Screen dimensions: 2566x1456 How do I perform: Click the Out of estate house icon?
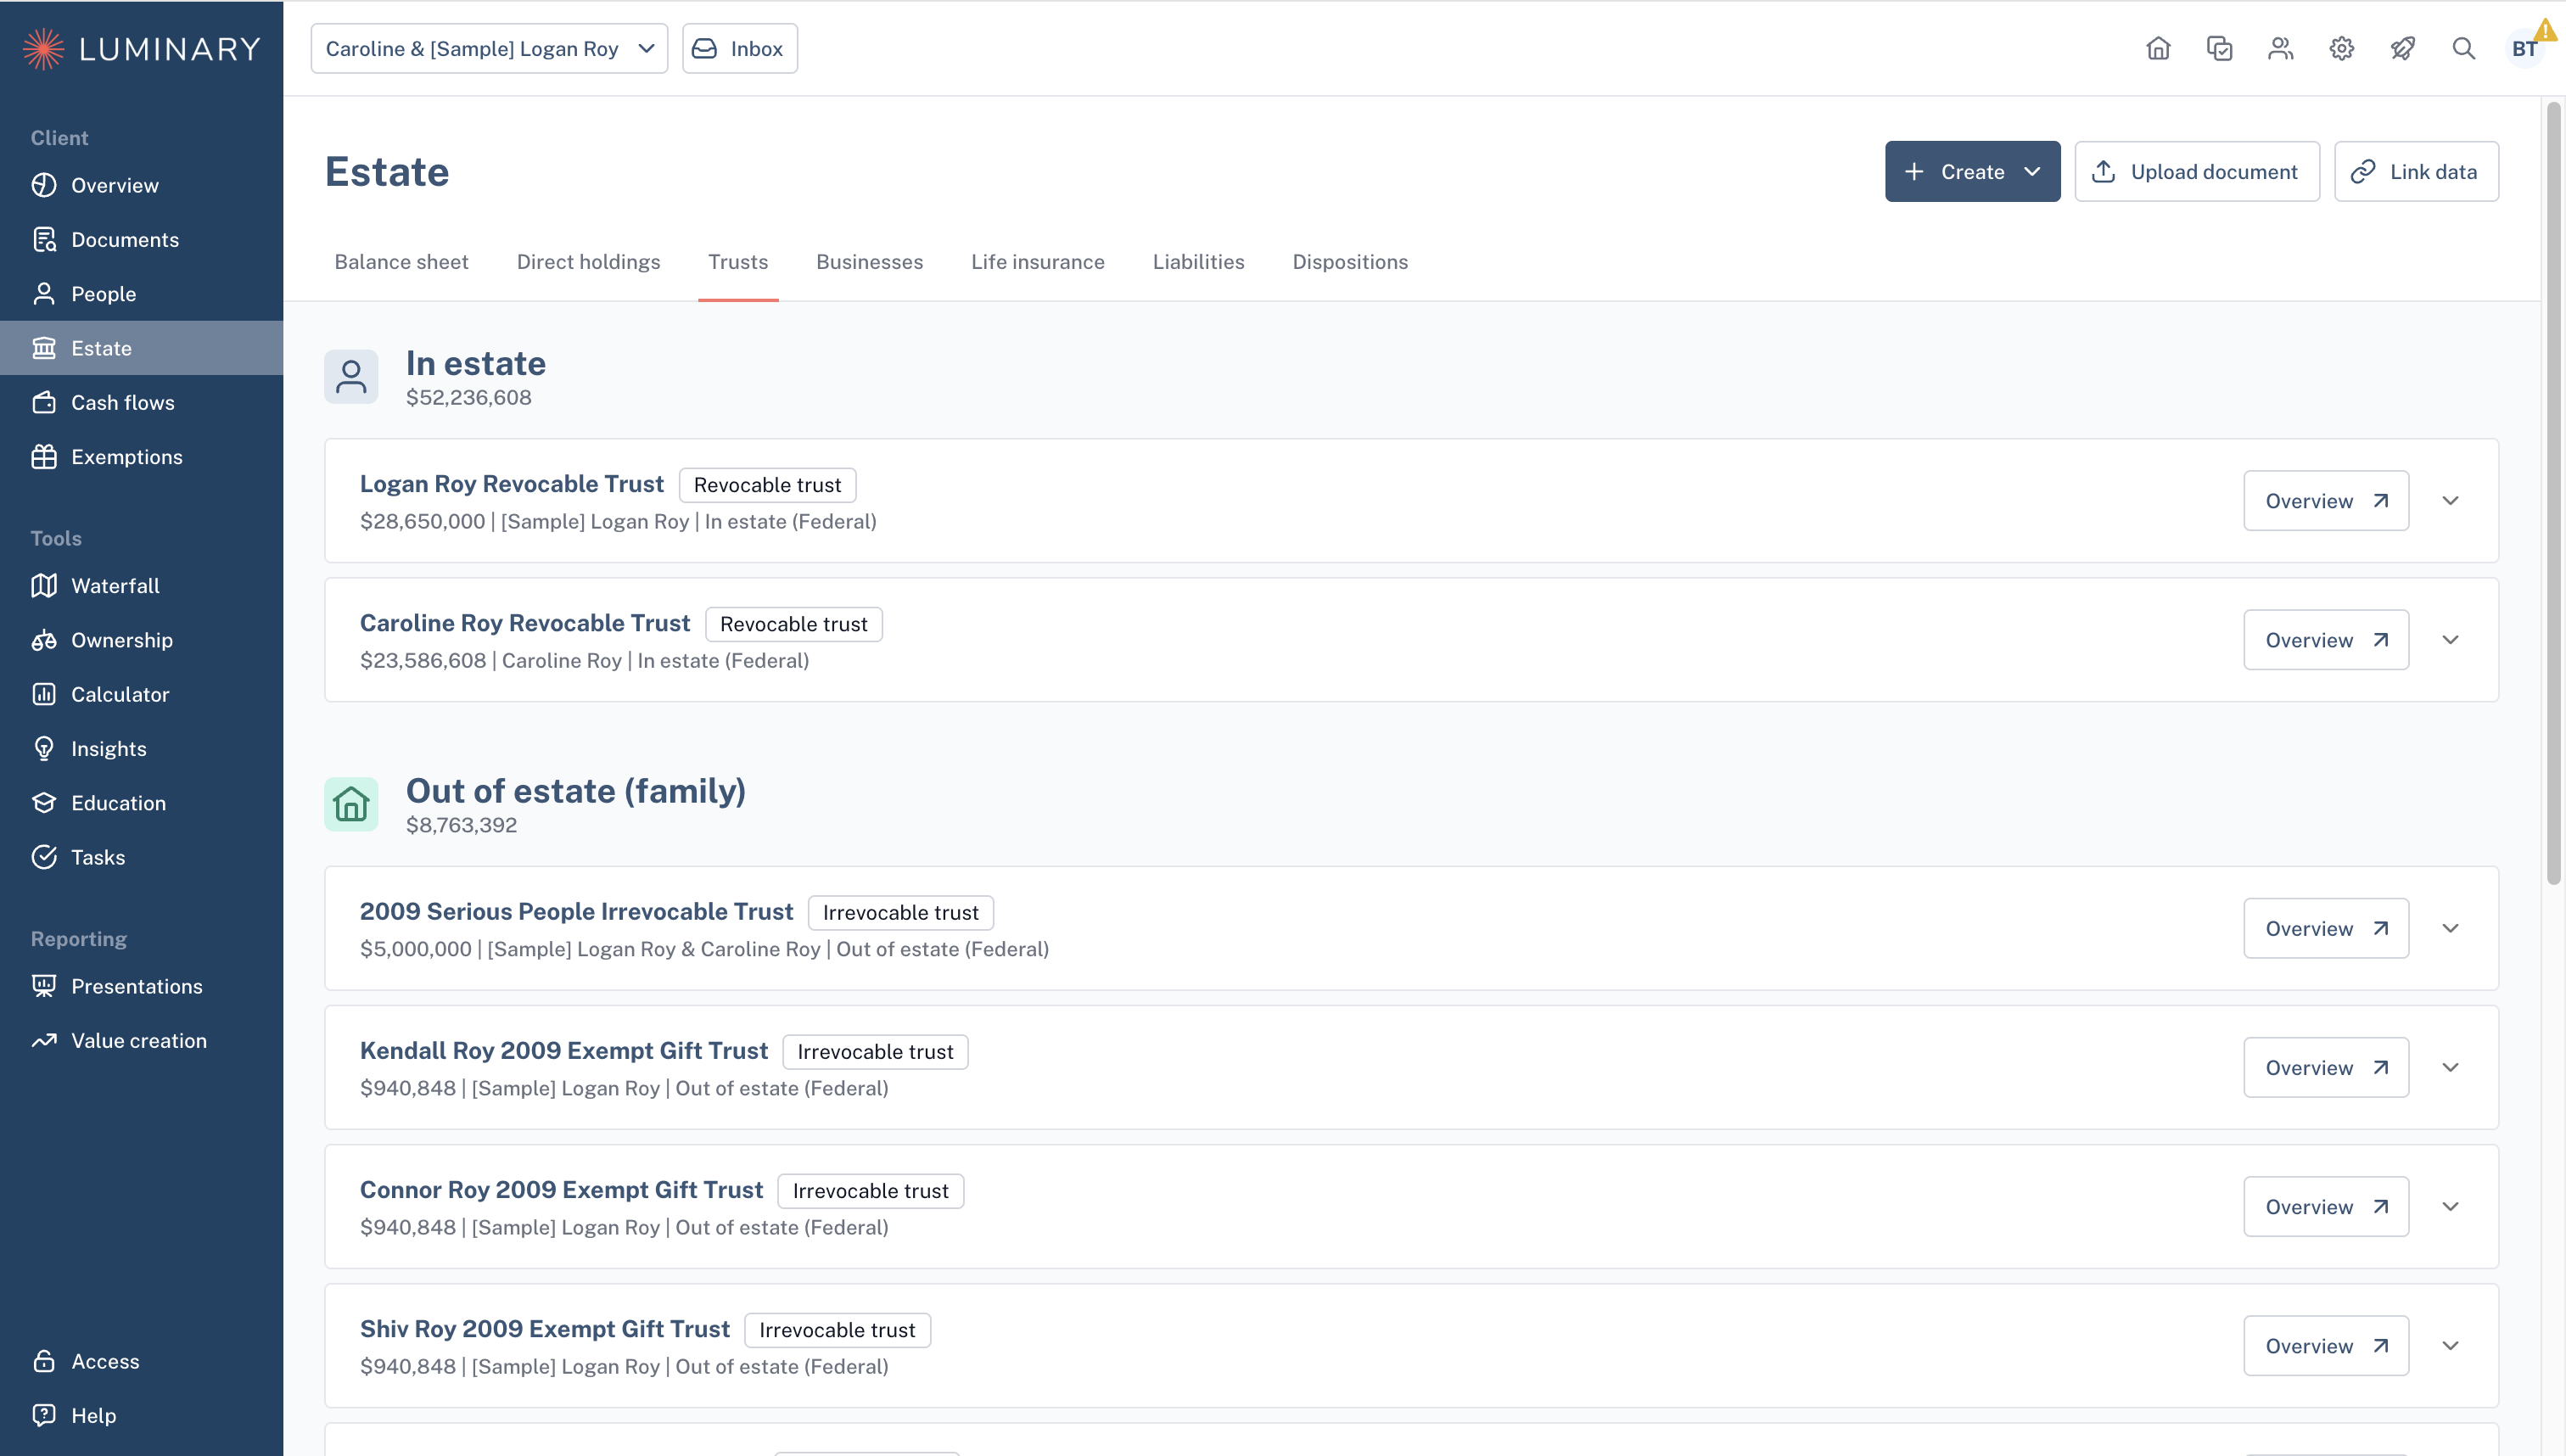click(x=351, y=804)
